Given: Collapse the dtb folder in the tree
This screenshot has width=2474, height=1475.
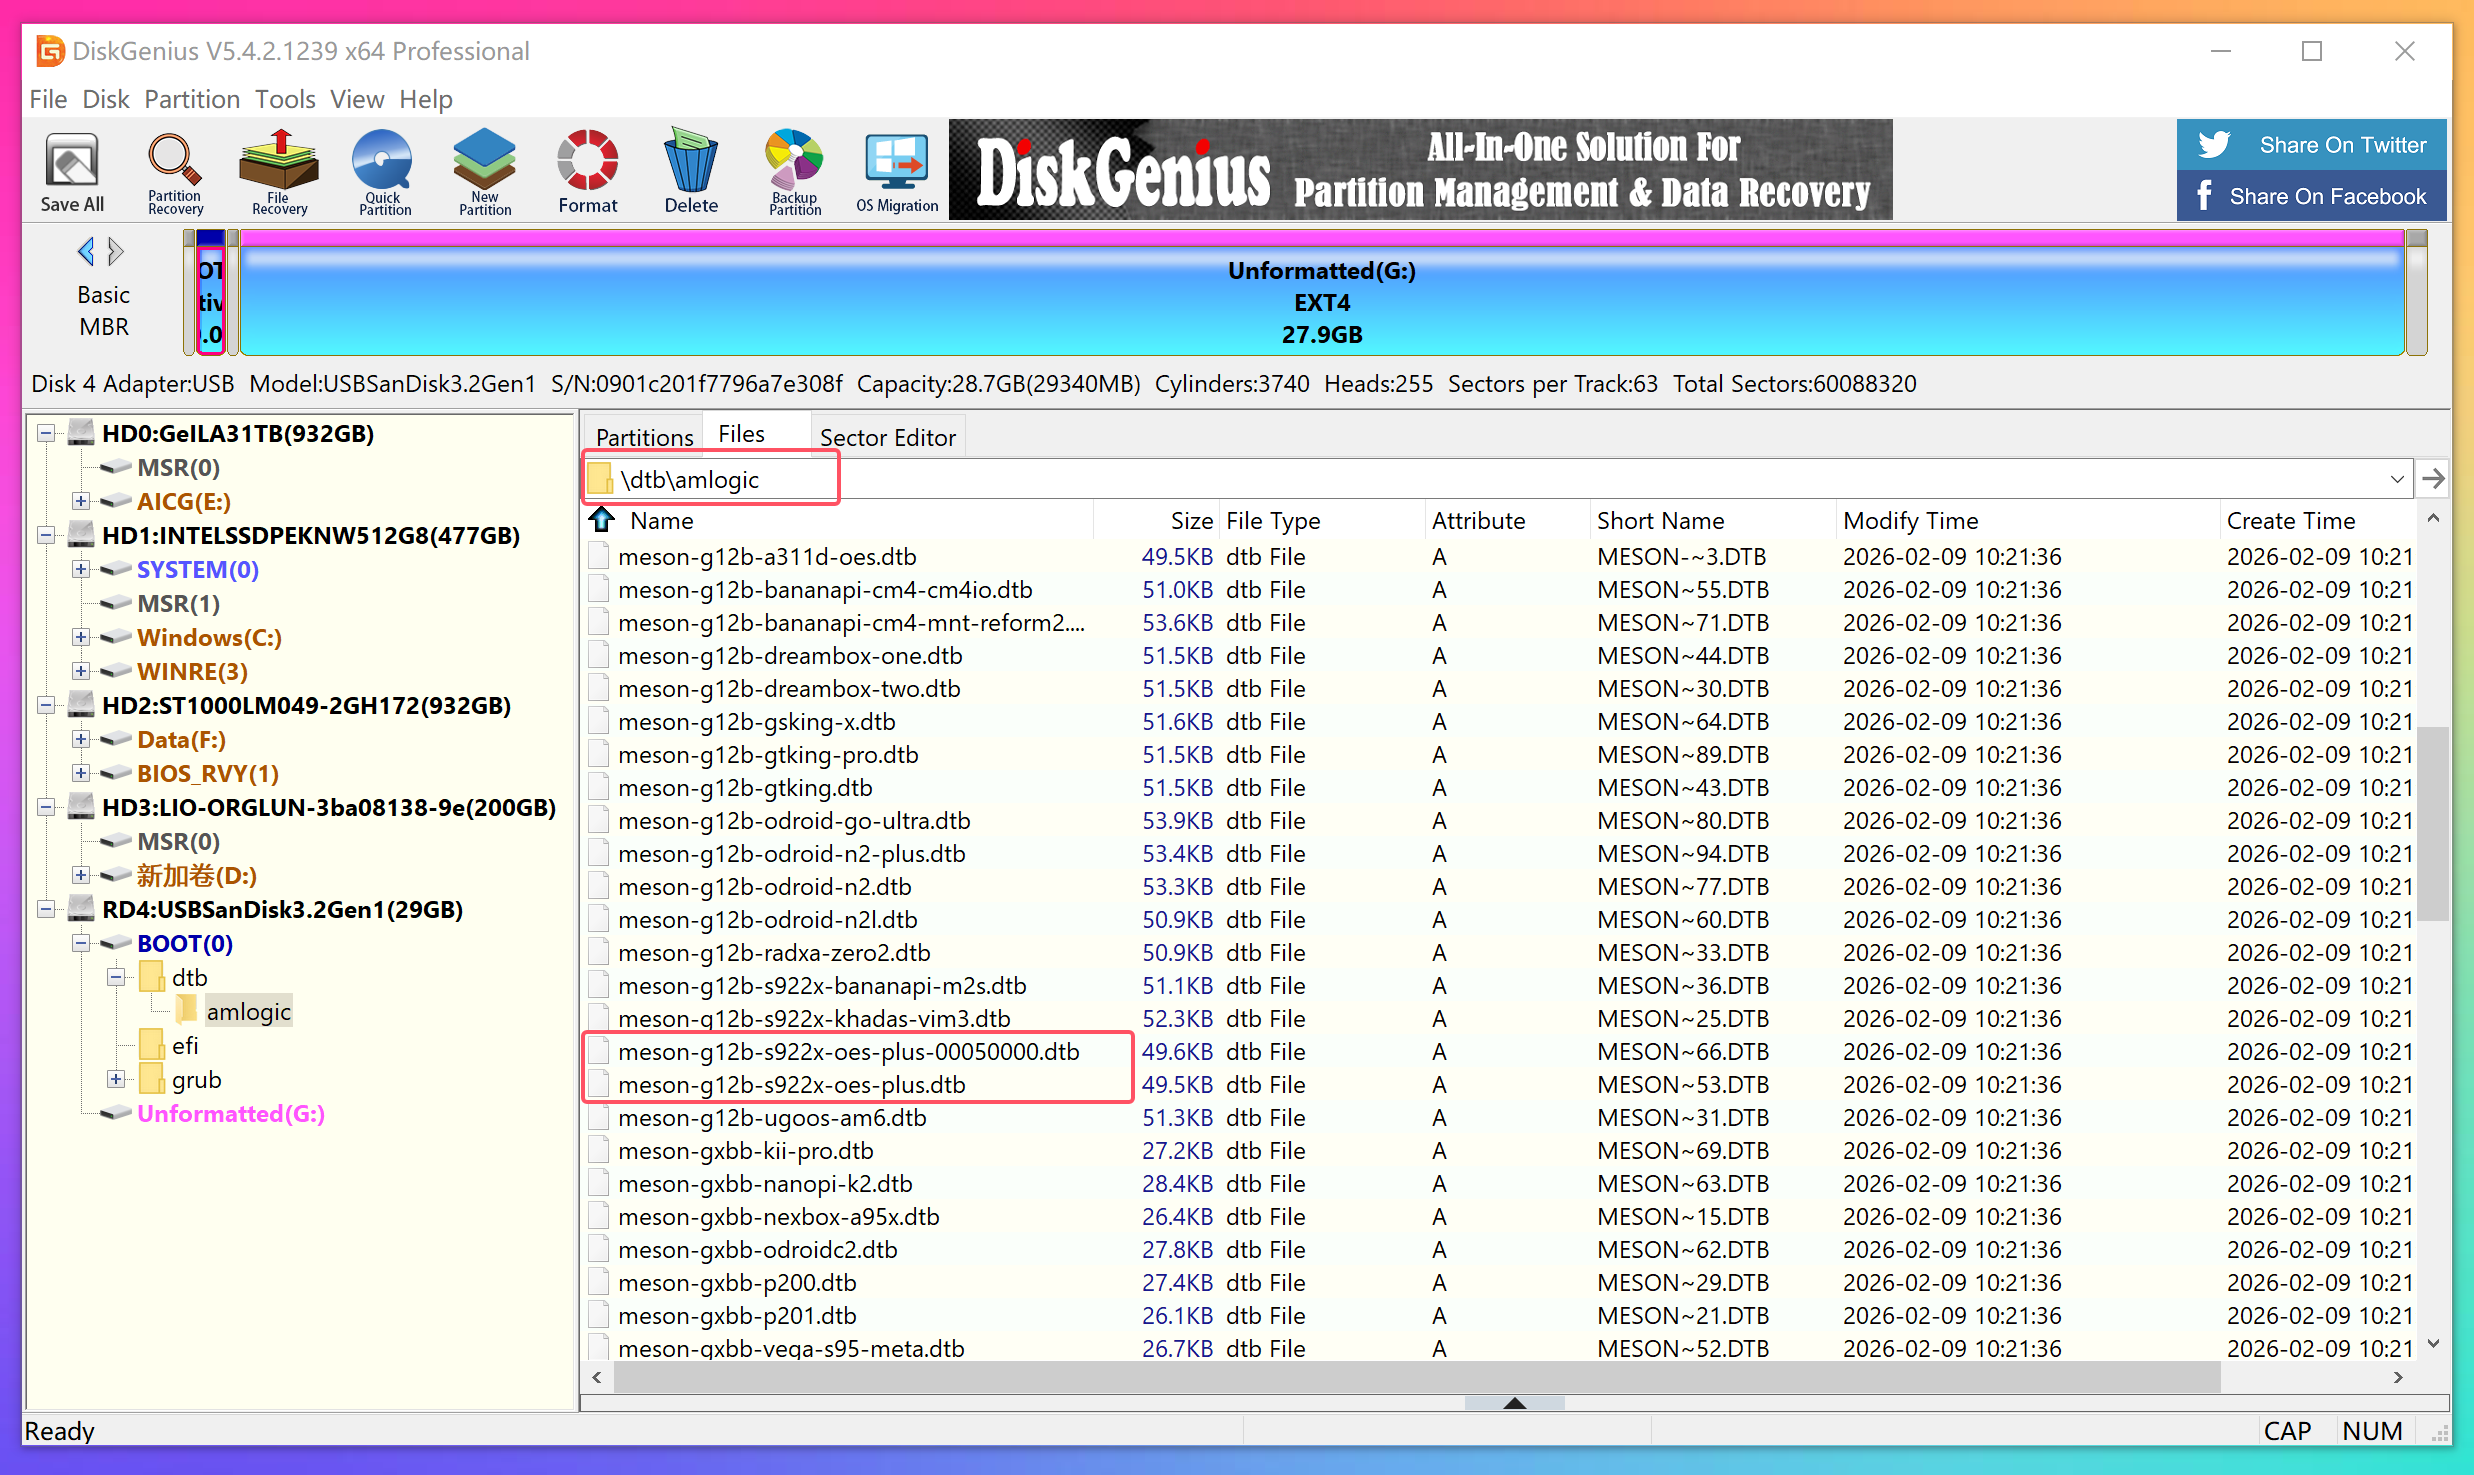Looking at the screenshot, I should click(116, 977).
